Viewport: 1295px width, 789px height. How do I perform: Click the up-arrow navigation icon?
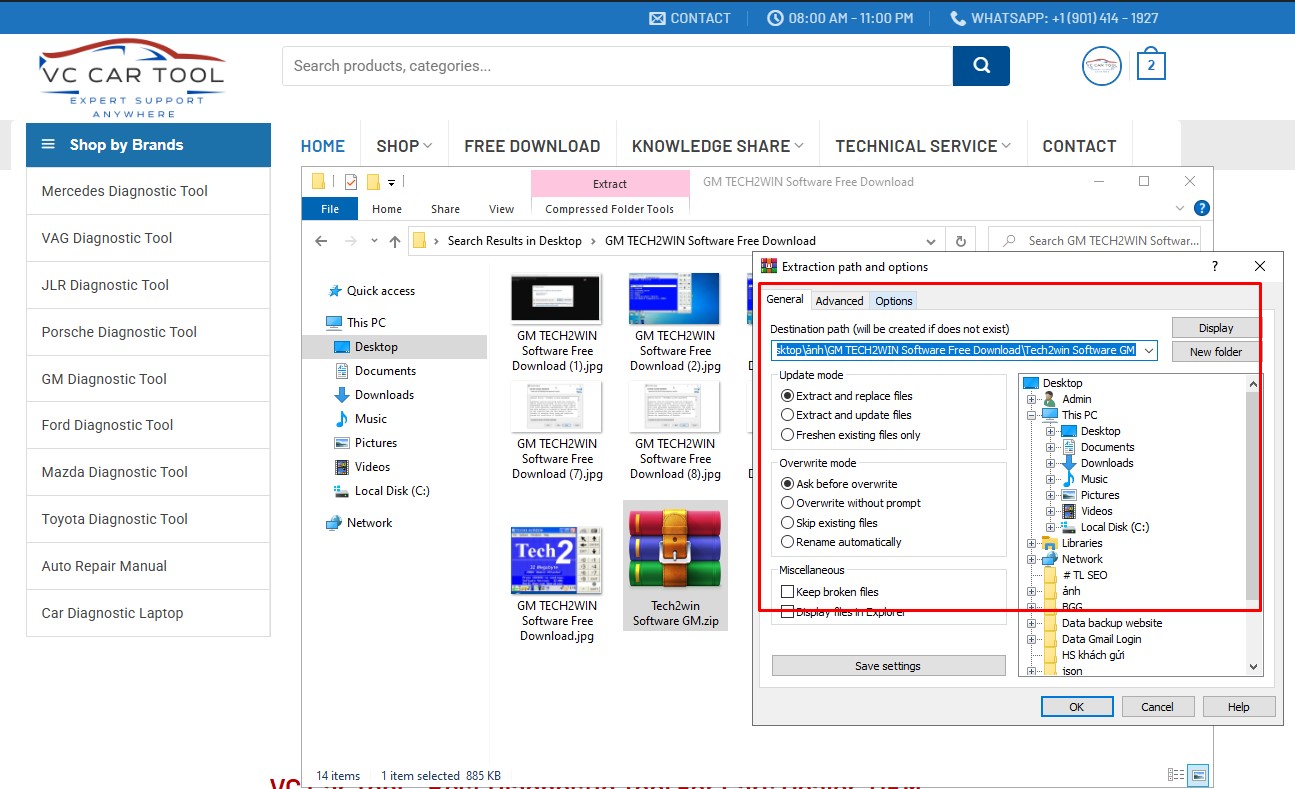[395, 241]
